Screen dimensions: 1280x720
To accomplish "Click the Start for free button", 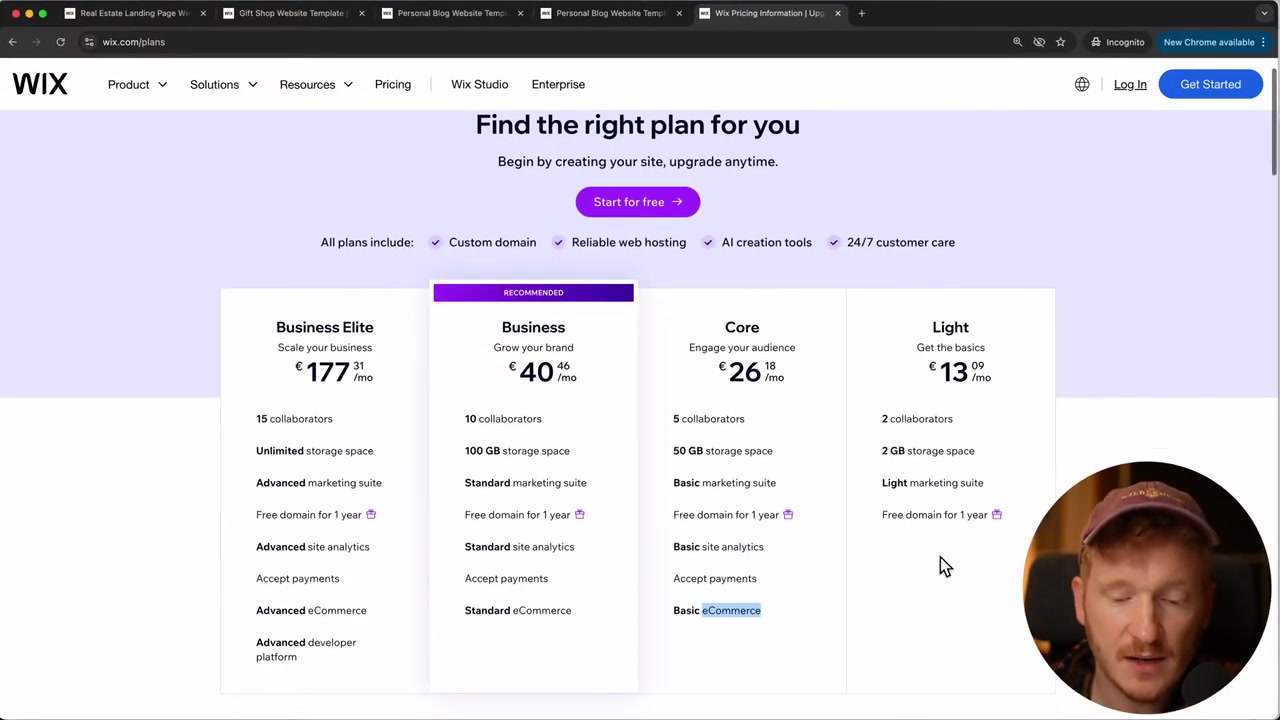I will (637, 202).
